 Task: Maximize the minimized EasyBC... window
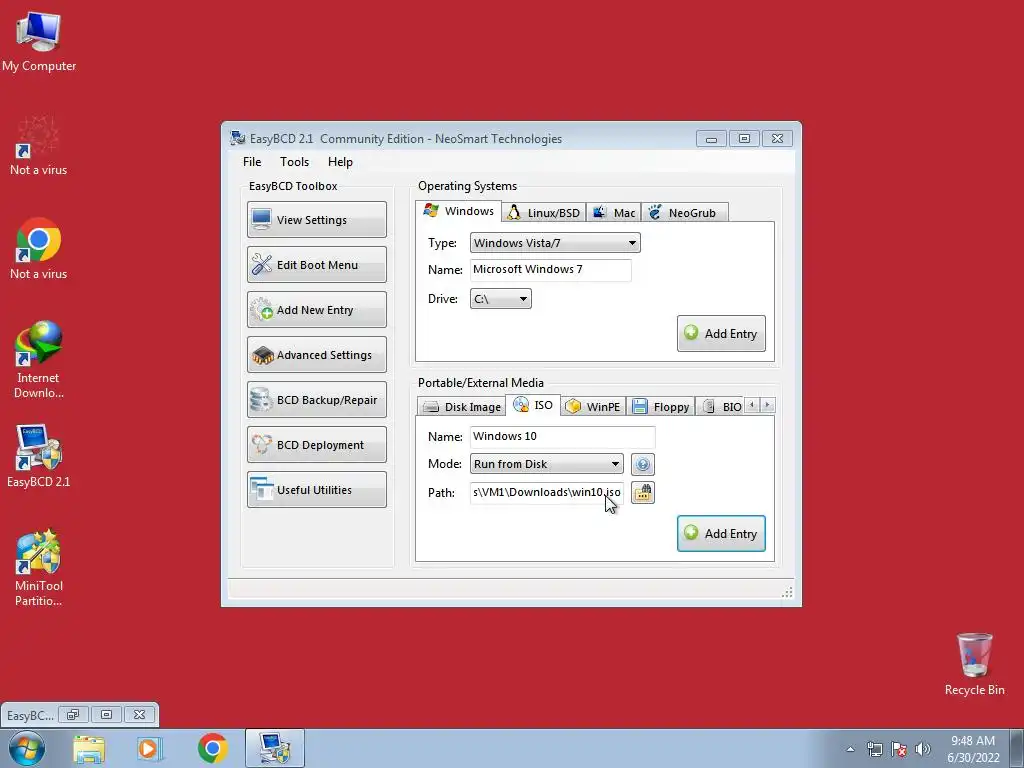coord(106,714)
